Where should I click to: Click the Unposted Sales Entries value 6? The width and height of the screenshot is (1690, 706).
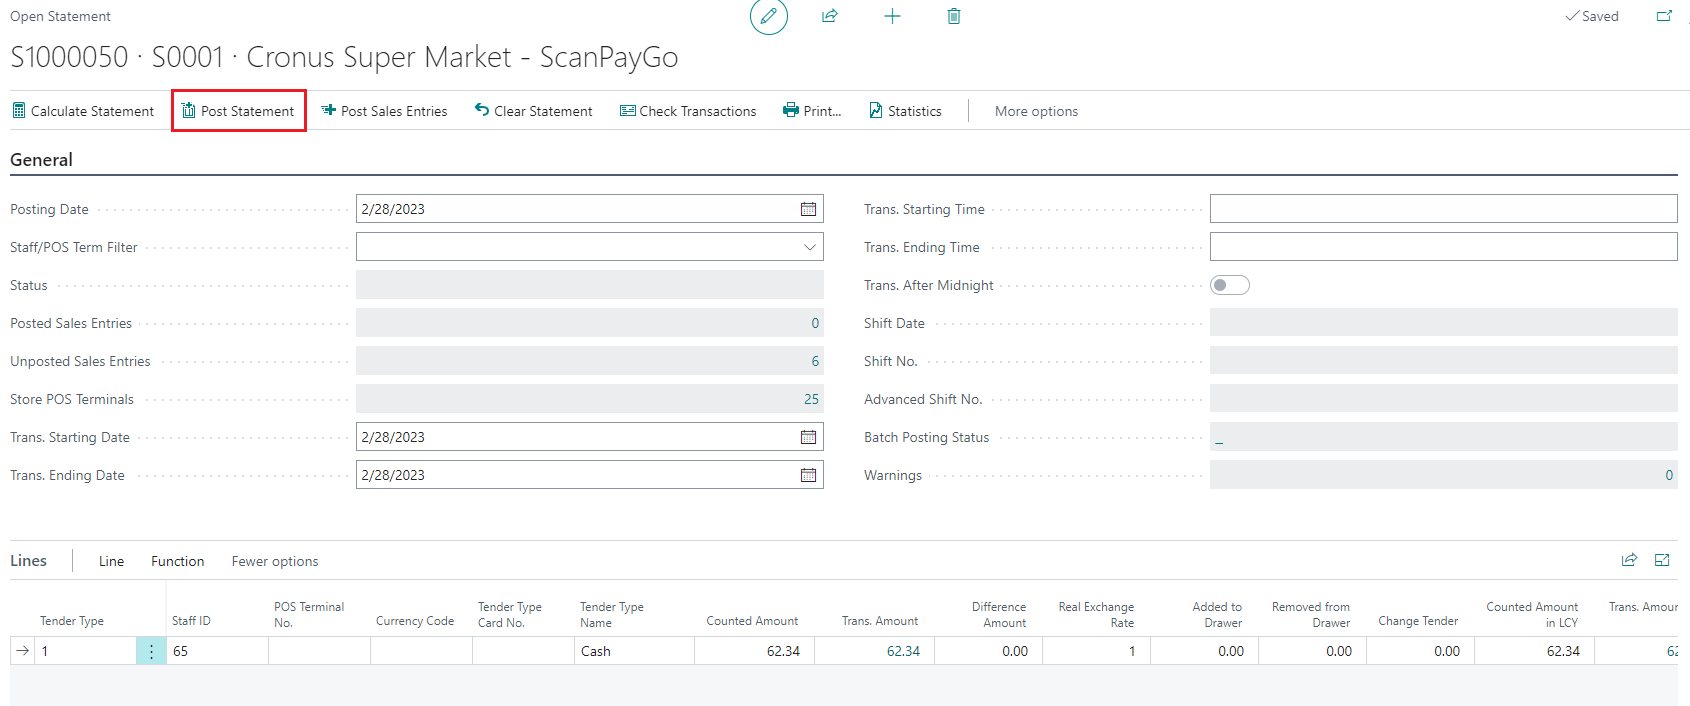814,361
